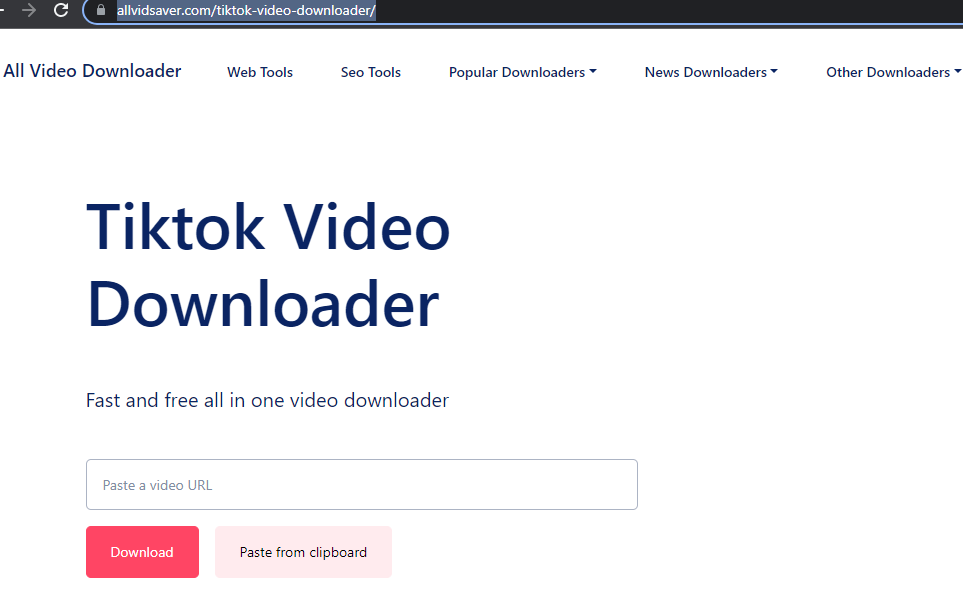963x608 pixels.
Task: View site info via the padlock icon
Action: coord(101,10)
